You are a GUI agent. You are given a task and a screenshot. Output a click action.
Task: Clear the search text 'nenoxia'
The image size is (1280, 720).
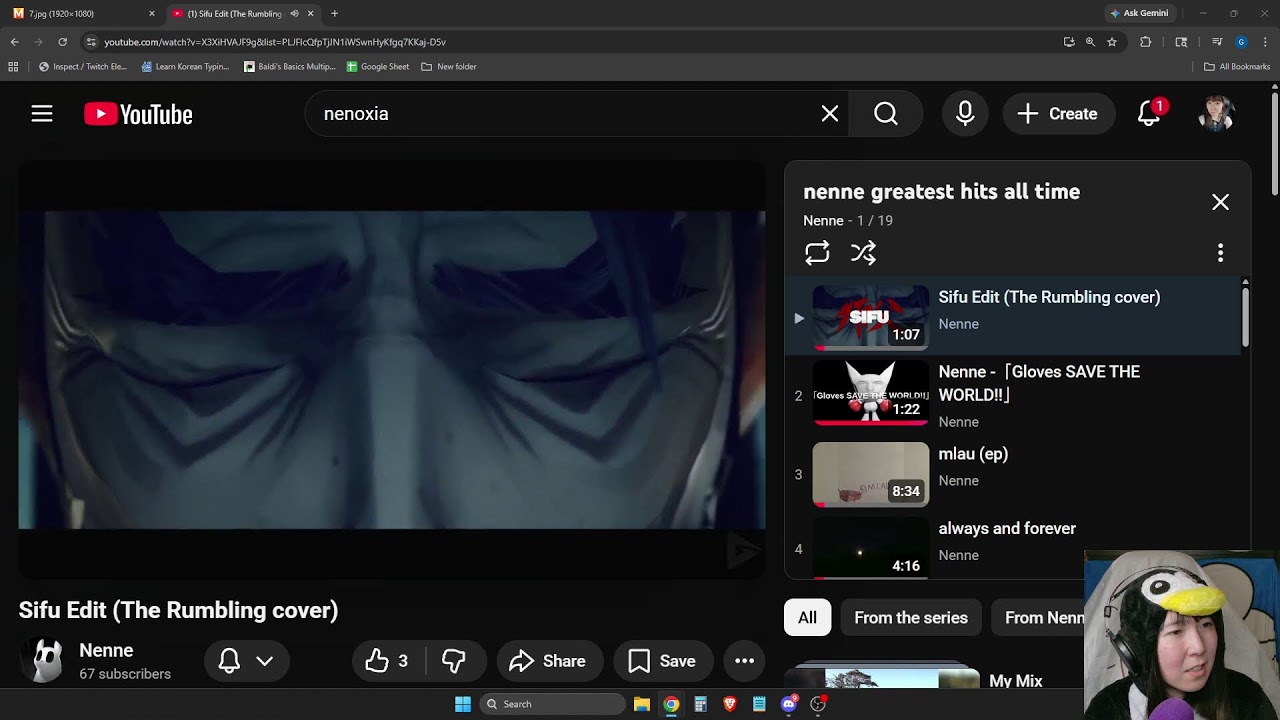(829, 114)
